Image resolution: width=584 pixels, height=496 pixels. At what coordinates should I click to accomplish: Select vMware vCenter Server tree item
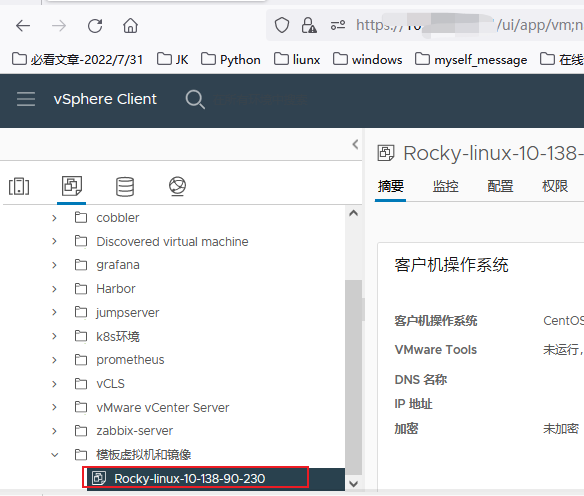point(162,407)
